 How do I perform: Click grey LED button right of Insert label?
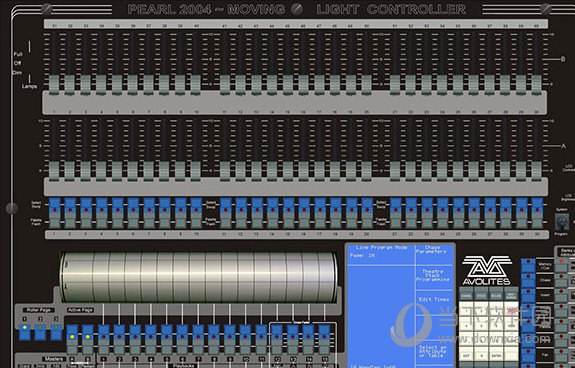pos(561,295)
